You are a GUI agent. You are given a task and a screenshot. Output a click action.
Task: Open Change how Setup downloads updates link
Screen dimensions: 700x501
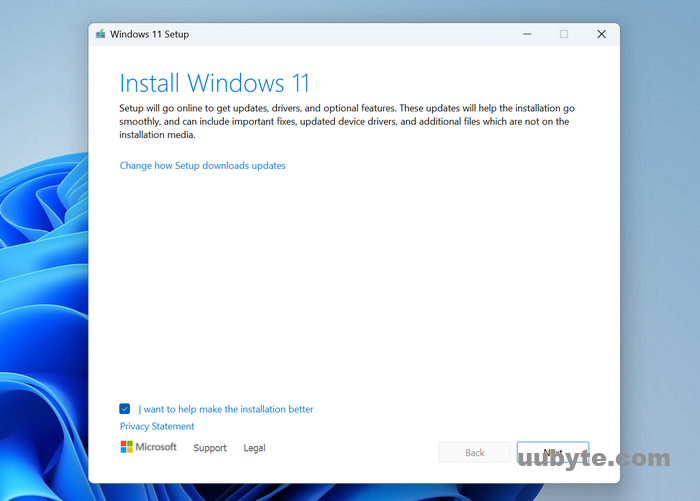[202, 166]
